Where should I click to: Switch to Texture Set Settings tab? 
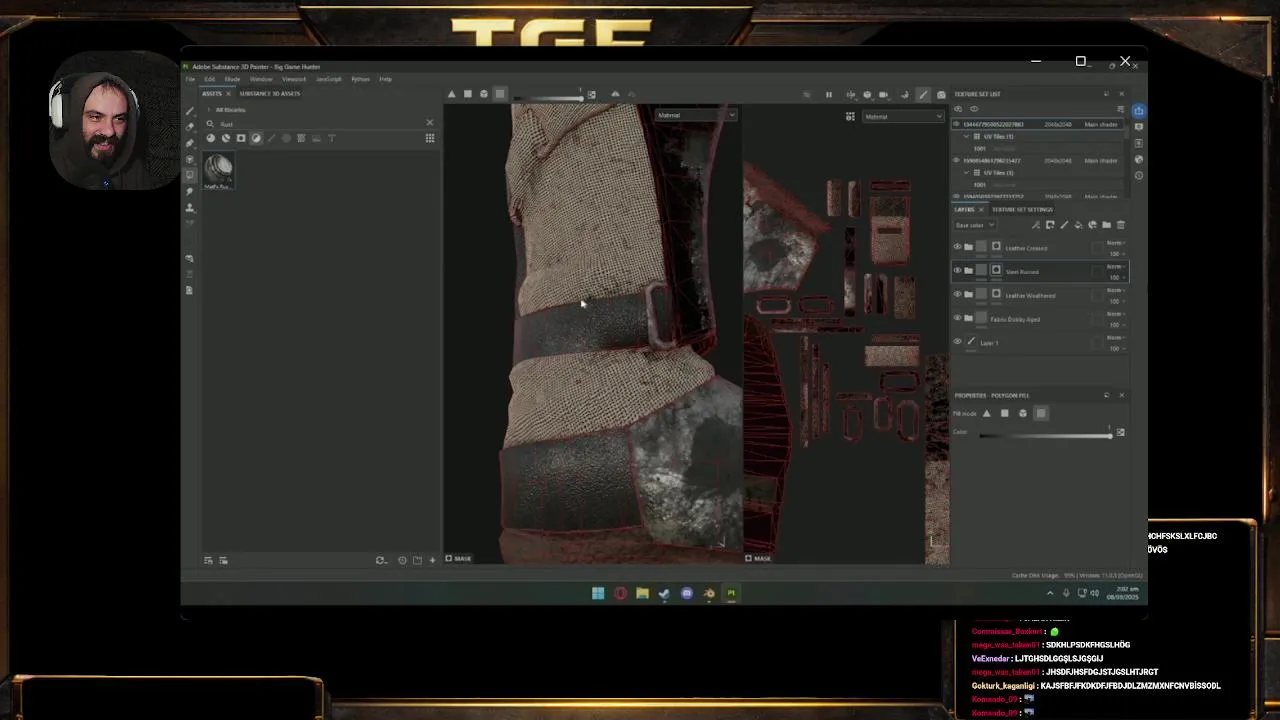point(1022,209)
